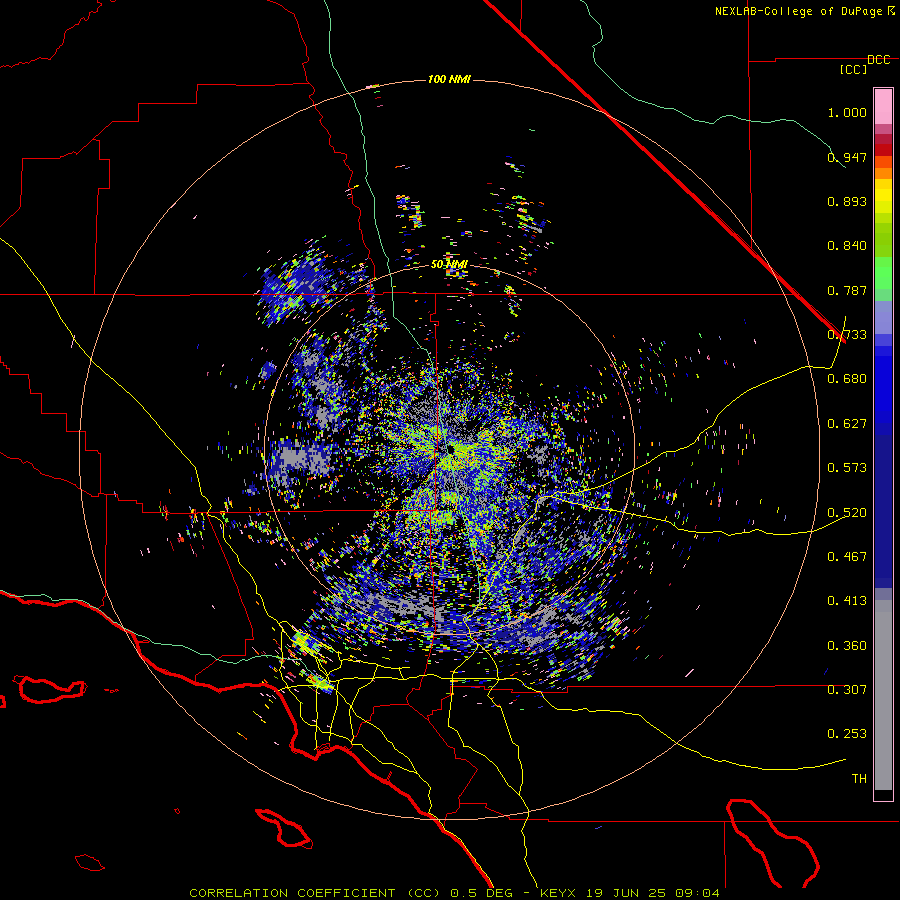Click the 0.467 scale value
This screenshot has width=900, height=900.
(847, 556)
